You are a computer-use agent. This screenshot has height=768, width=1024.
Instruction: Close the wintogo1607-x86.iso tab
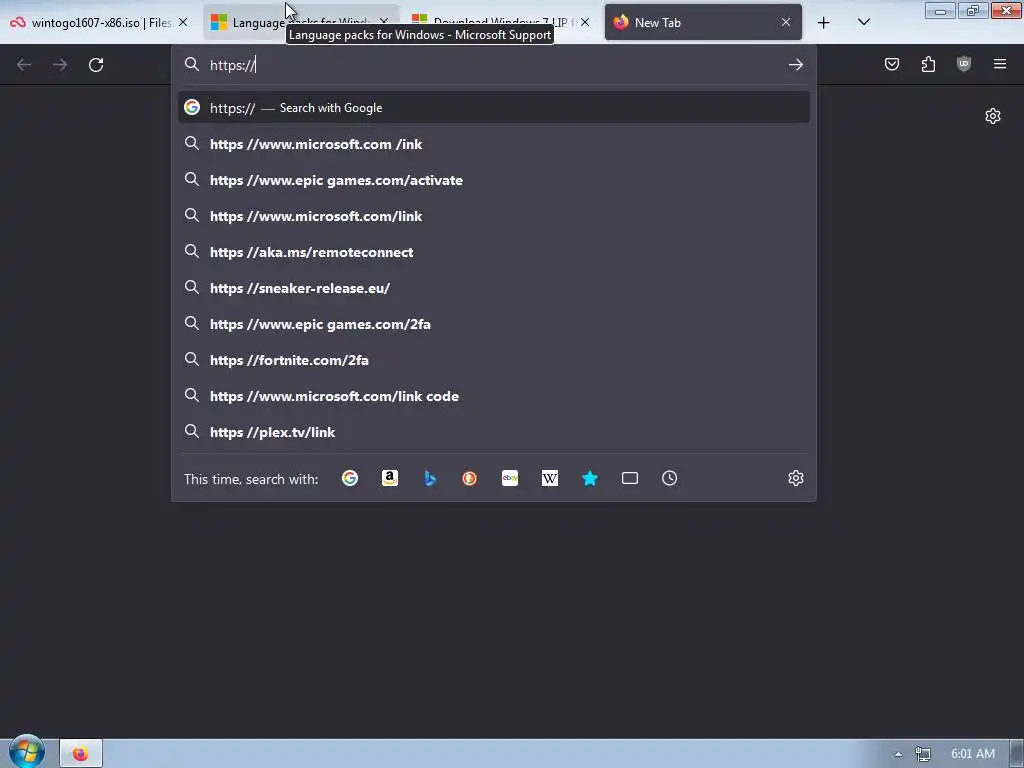pos(183,22)
